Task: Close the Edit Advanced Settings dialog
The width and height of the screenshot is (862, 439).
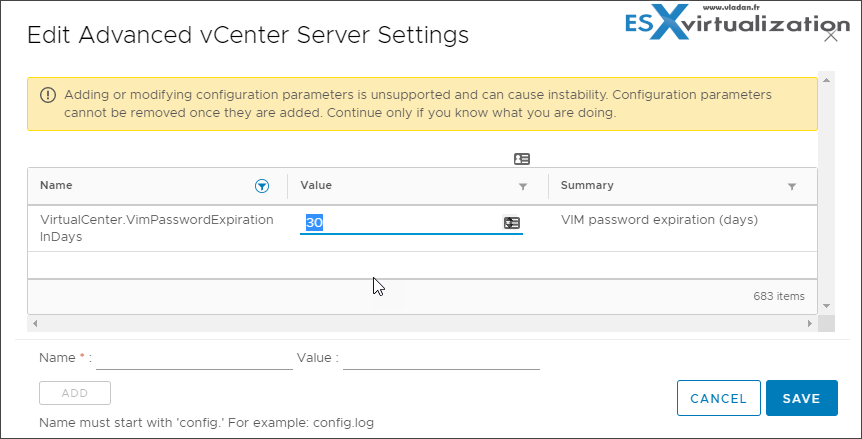Action: [x=831, y=36]
